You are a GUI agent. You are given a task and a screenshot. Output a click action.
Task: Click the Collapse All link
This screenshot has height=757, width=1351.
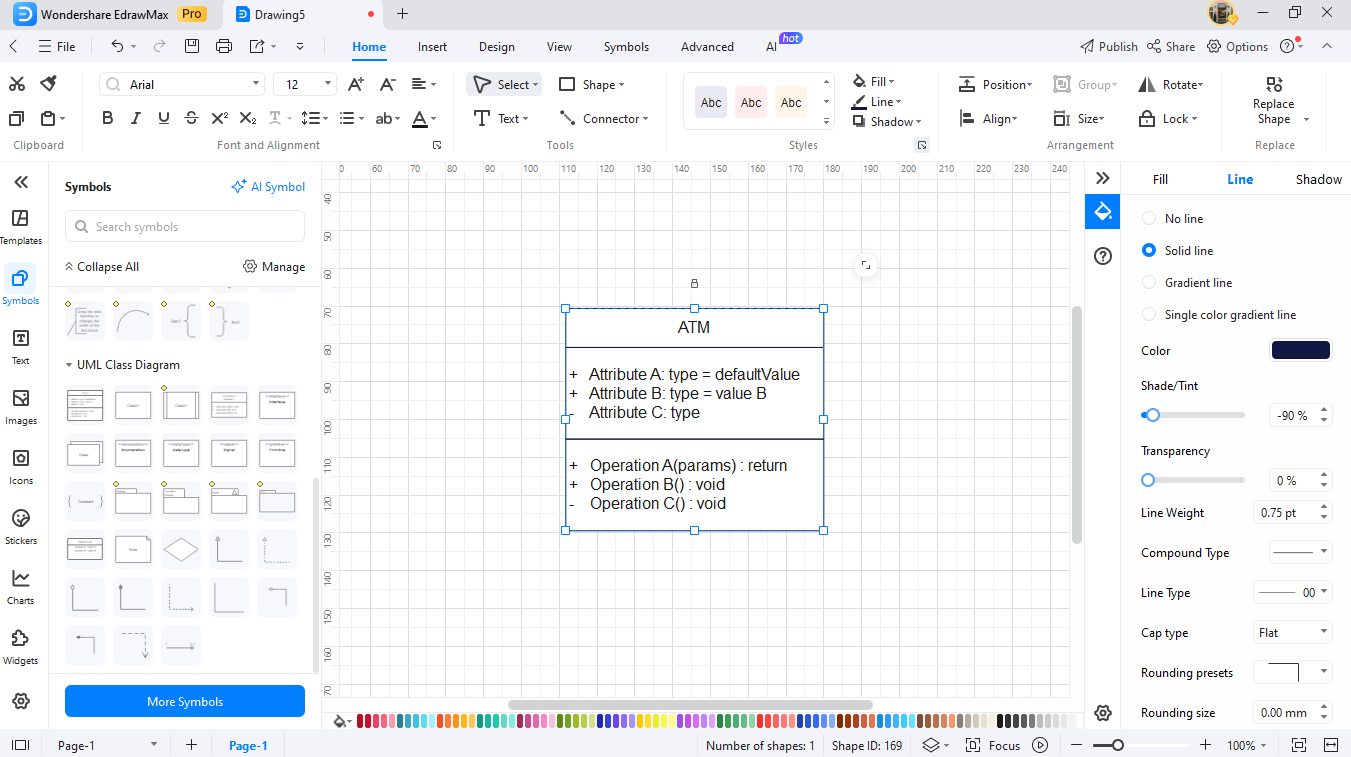point(101,267)
